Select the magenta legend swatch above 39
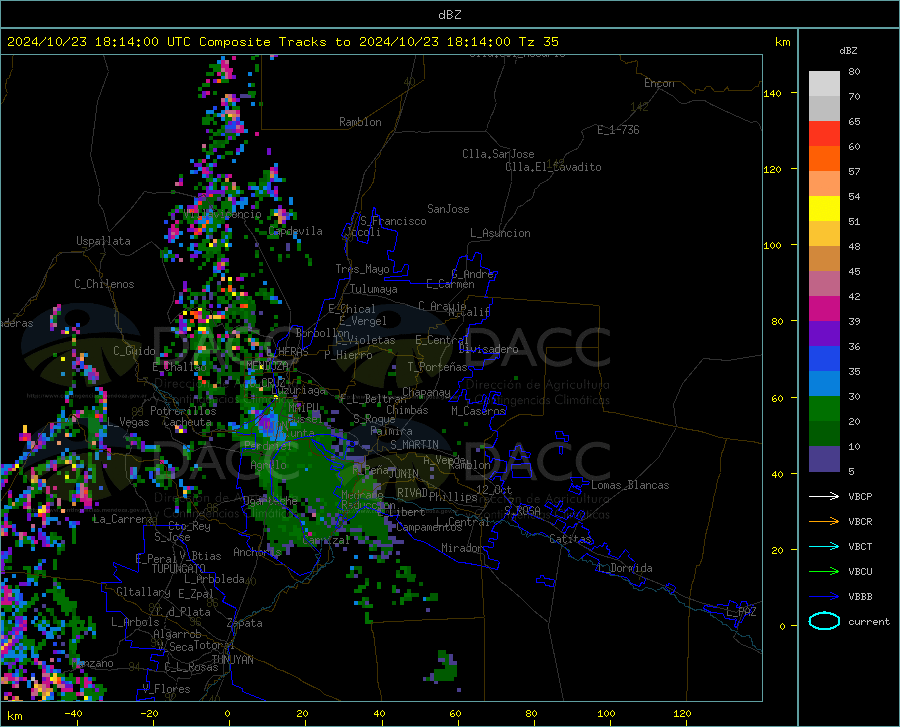Viewport: 900px width, 727px height. point(824,309)
